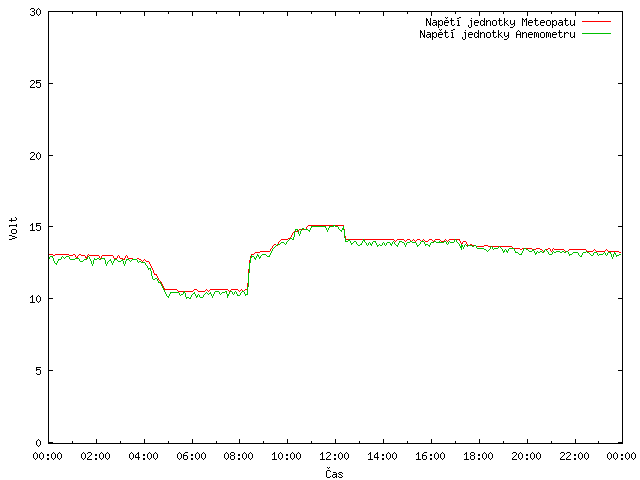This screenshot has height=480, width=640.
Task: Click the y-axis value 20
Action: coord(36,156)
